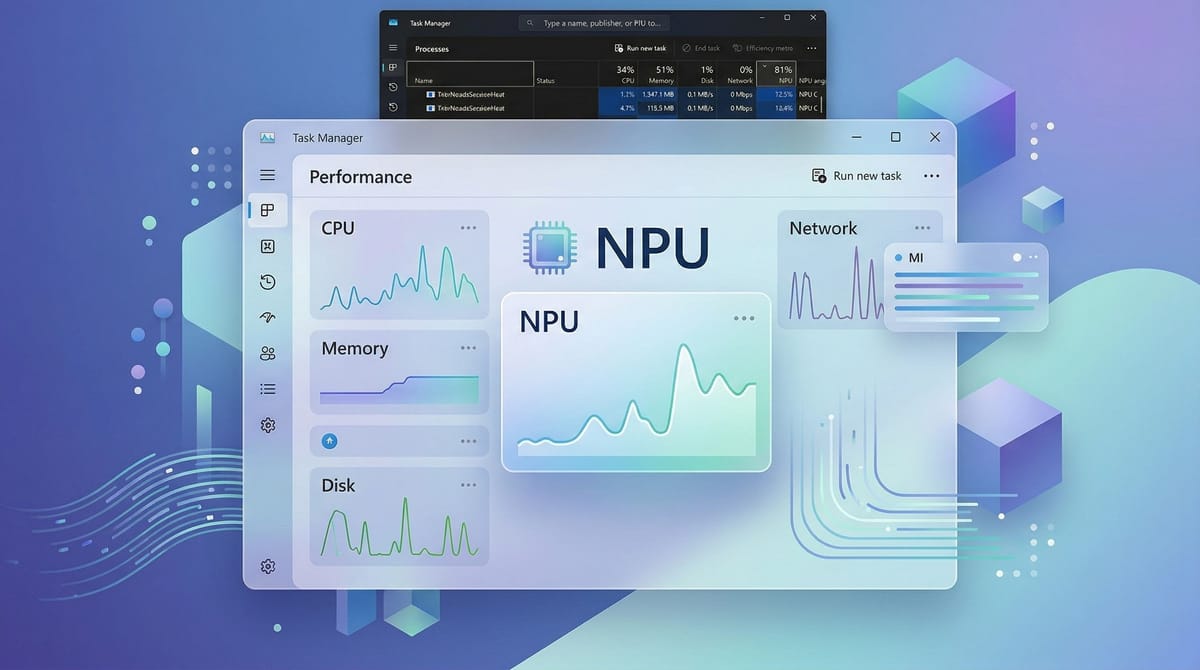Open Settings at the bottom of the sidebar
1200x670 pixels.
tap(267, 565)
